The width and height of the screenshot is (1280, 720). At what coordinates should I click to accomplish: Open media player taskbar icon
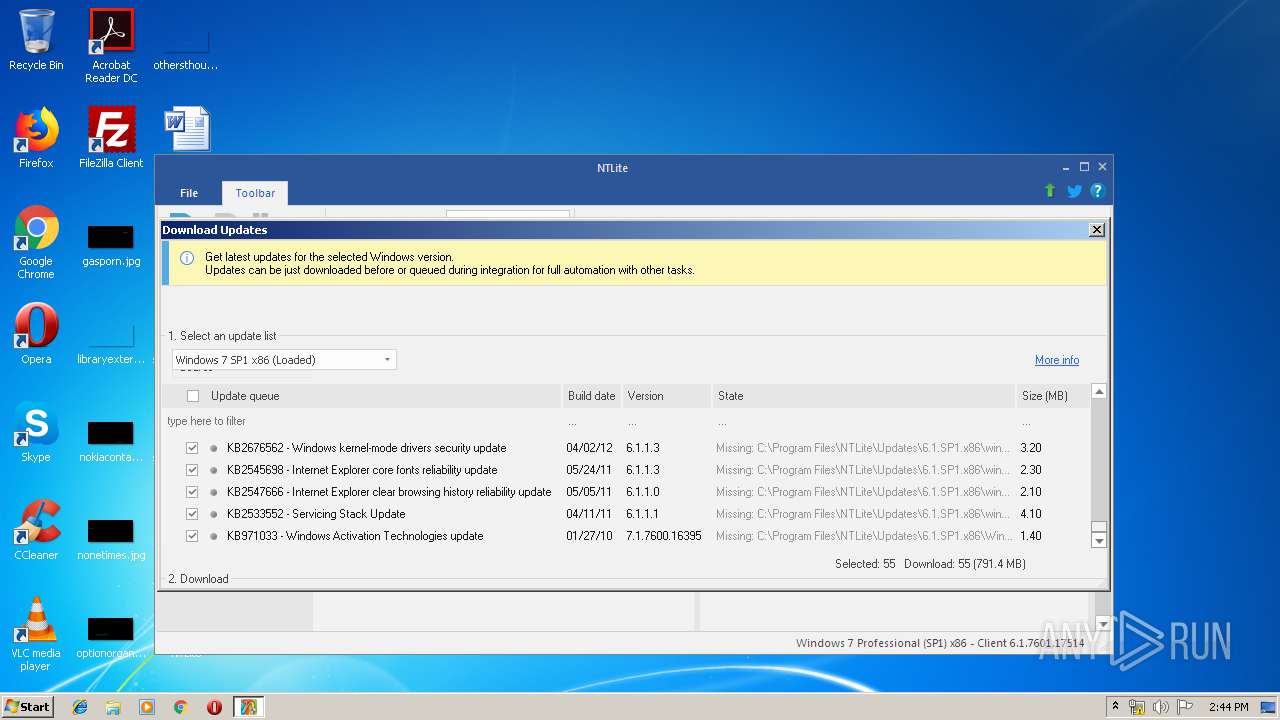pos(147,707)
